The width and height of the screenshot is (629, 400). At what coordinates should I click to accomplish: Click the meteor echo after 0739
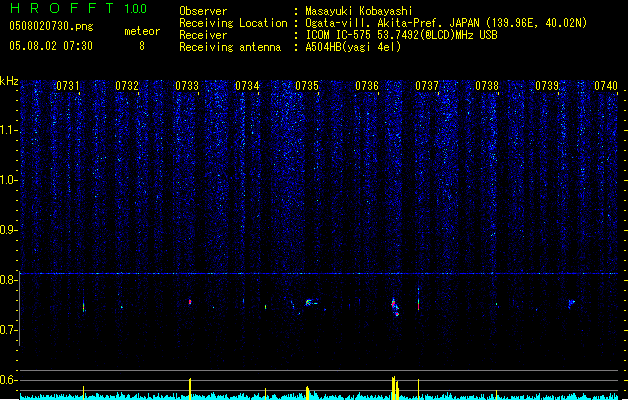[x=571, y=303]
